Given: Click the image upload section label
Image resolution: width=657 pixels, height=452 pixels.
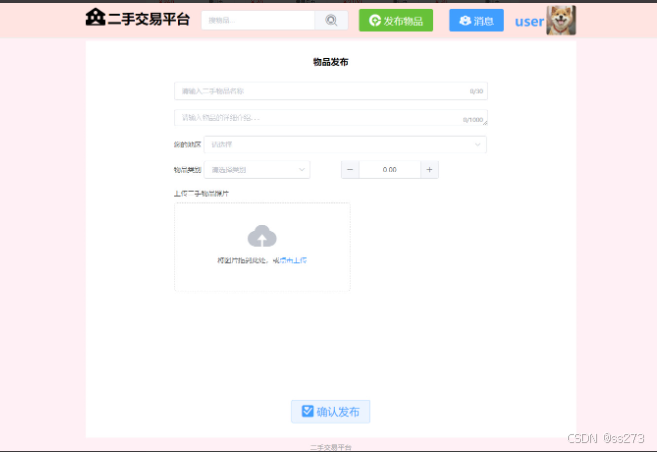Looking at the screenshot, I should [x=202, y=194].
